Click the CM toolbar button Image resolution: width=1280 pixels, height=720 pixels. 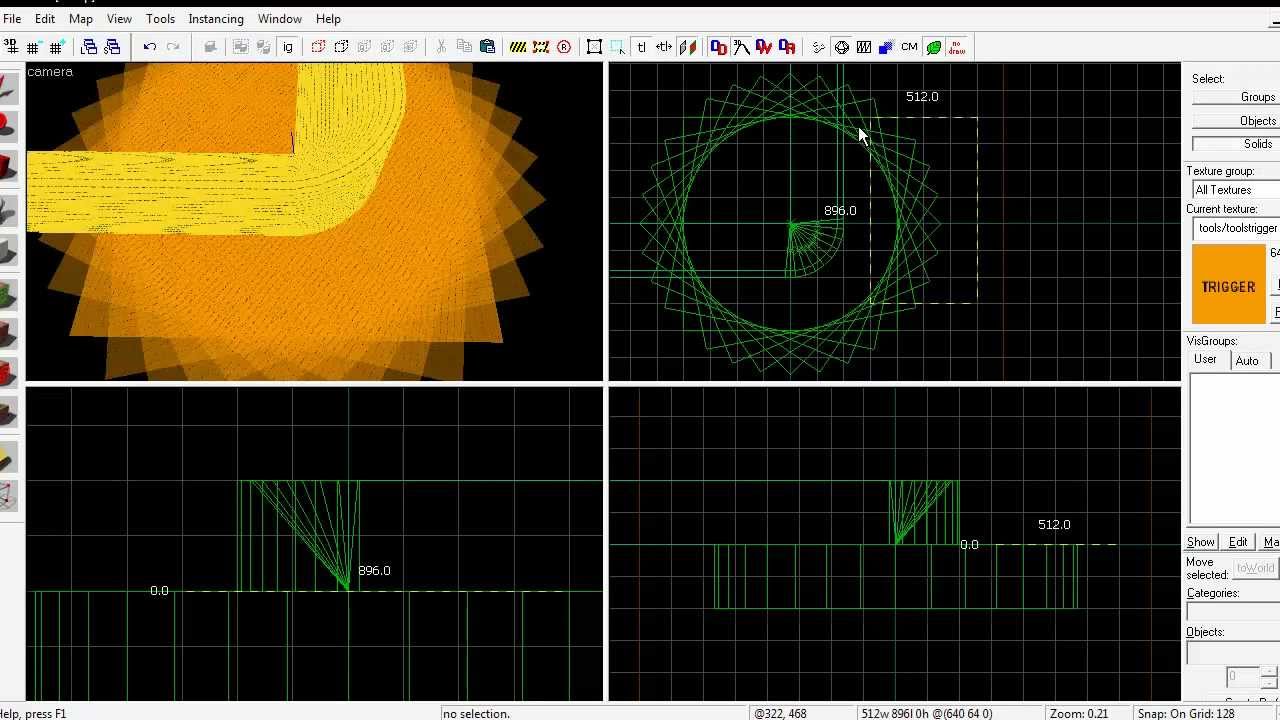[909, 47]
